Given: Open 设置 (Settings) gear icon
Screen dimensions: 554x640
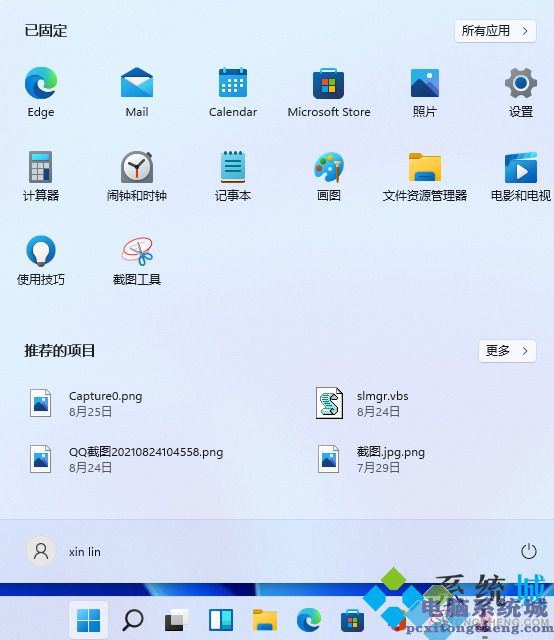Looking at the screenshot, I should (521, 92).
